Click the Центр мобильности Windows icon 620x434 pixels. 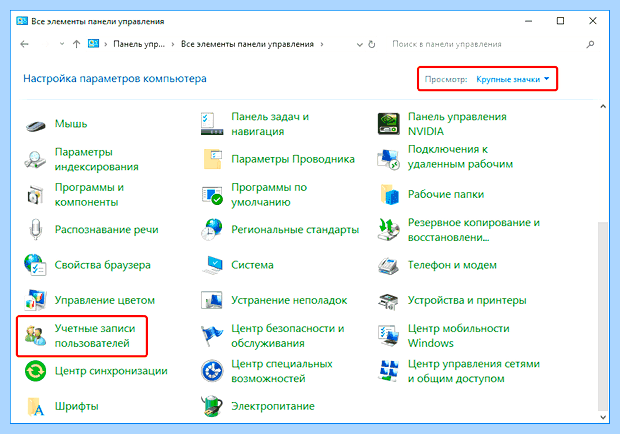(x=388, y=336)
